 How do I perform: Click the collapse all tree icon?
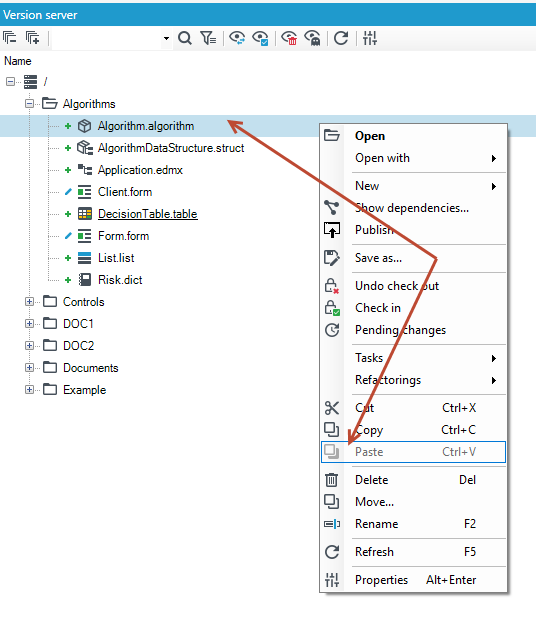pos(10,38)
